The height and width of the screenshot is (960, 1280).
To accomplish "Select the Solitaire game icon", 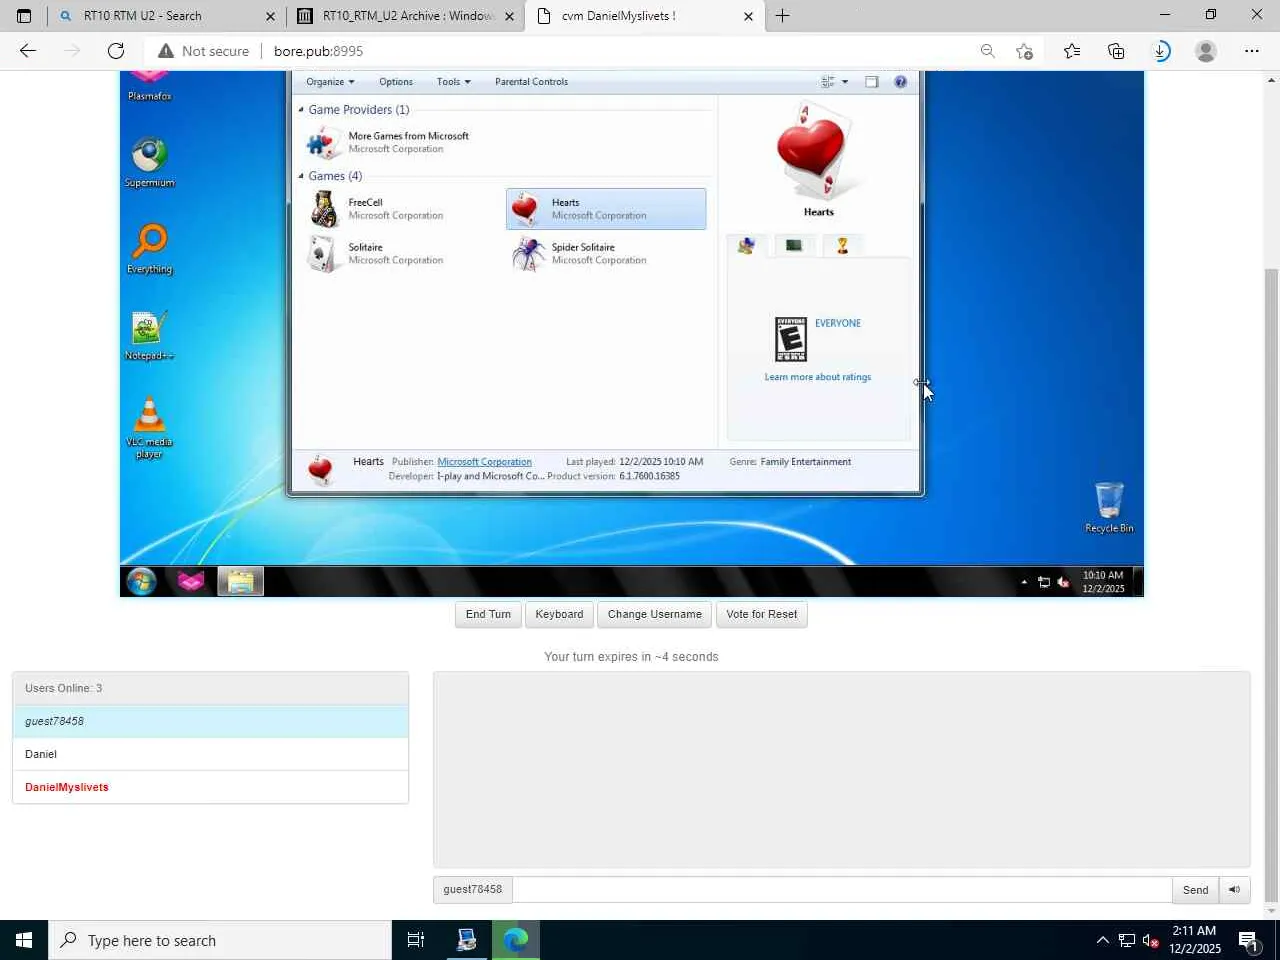I will (x=324, y=254).
